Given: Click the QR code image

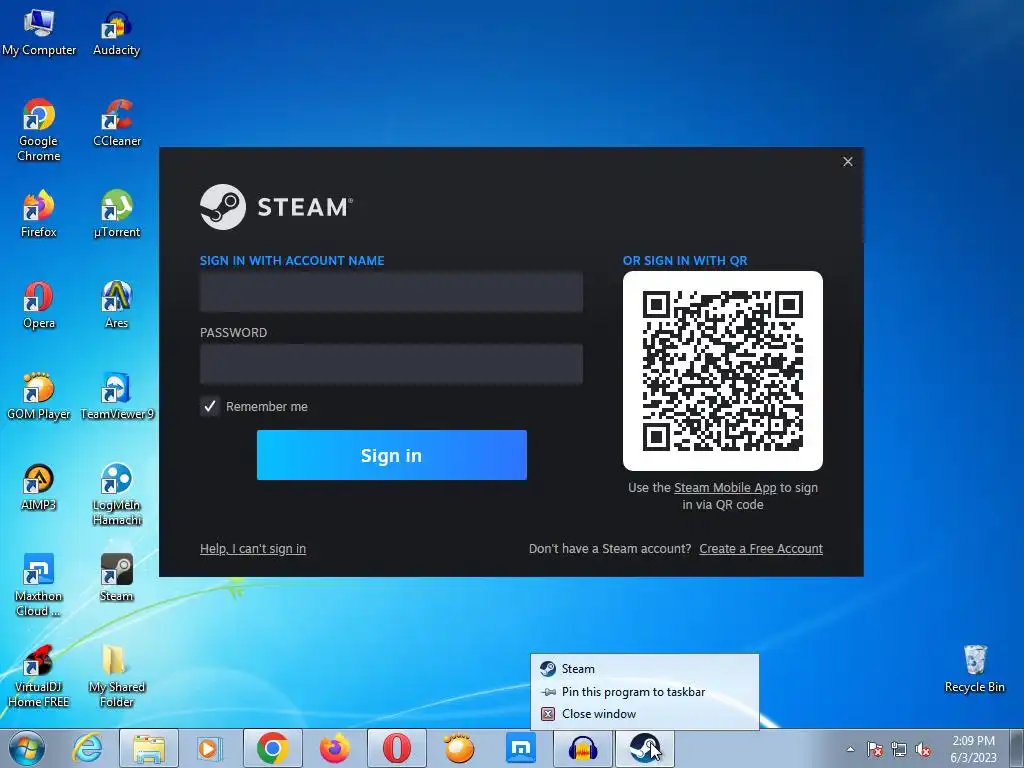Looking at the screenshot, I should click(723, 371).
